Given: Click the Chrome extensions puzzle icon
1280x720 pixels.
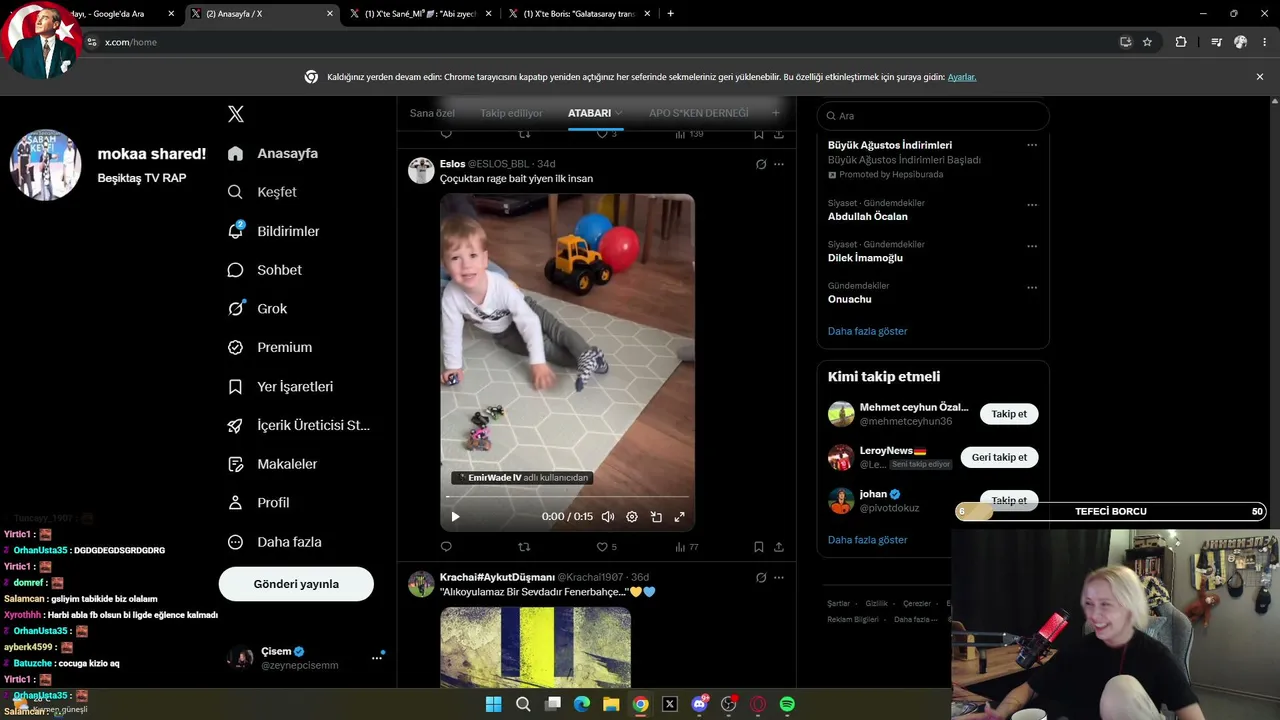Looking at the screenshot, I should click(1181, 42).
